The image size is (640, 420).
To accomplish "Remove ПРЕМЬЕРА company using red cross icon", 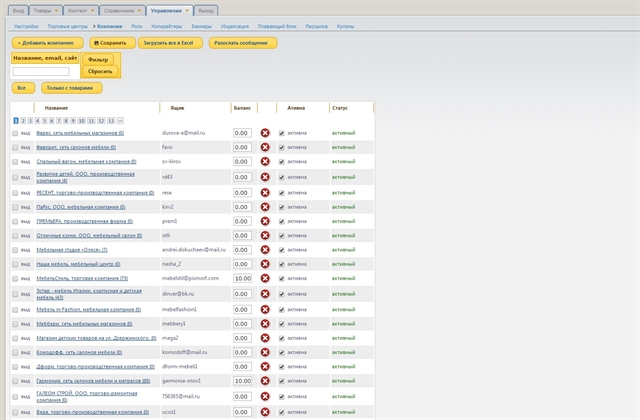I will [x=265, y=220].
